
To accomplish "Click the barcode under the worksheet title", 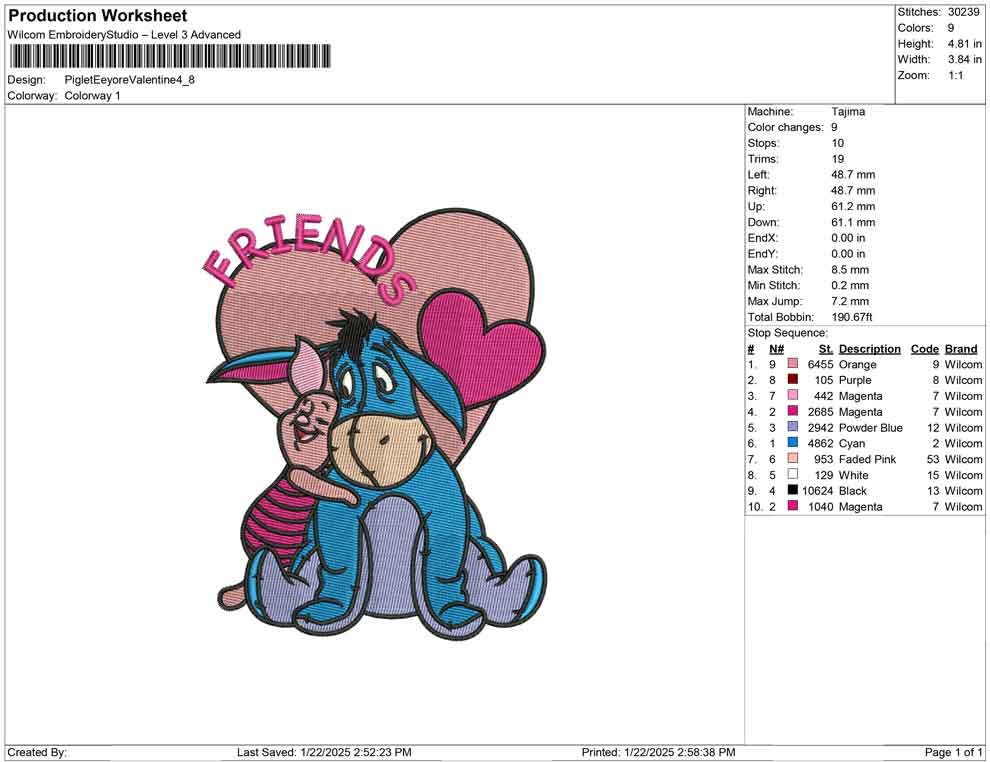I will (x=169, y=56).
